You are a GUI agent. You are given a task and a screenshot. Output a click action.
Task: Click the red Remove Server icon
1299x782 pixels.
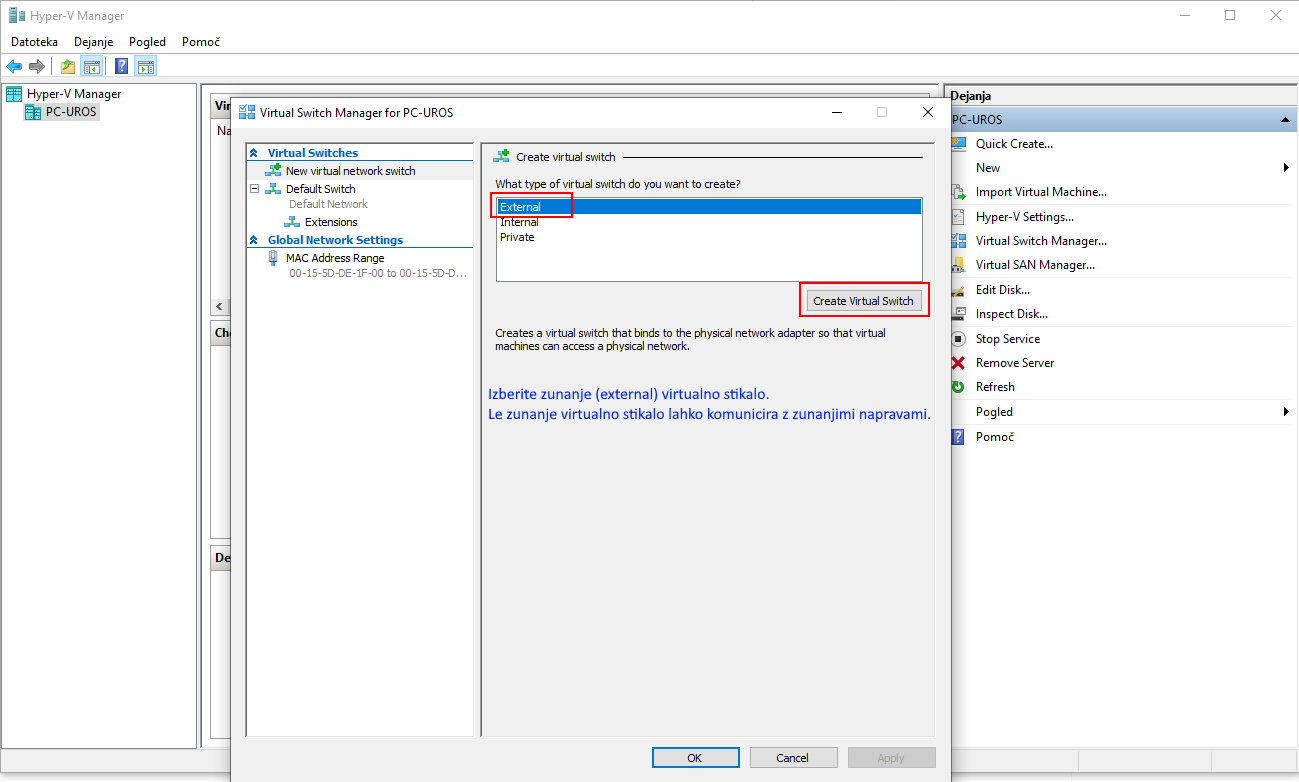(x=959, y=363)
